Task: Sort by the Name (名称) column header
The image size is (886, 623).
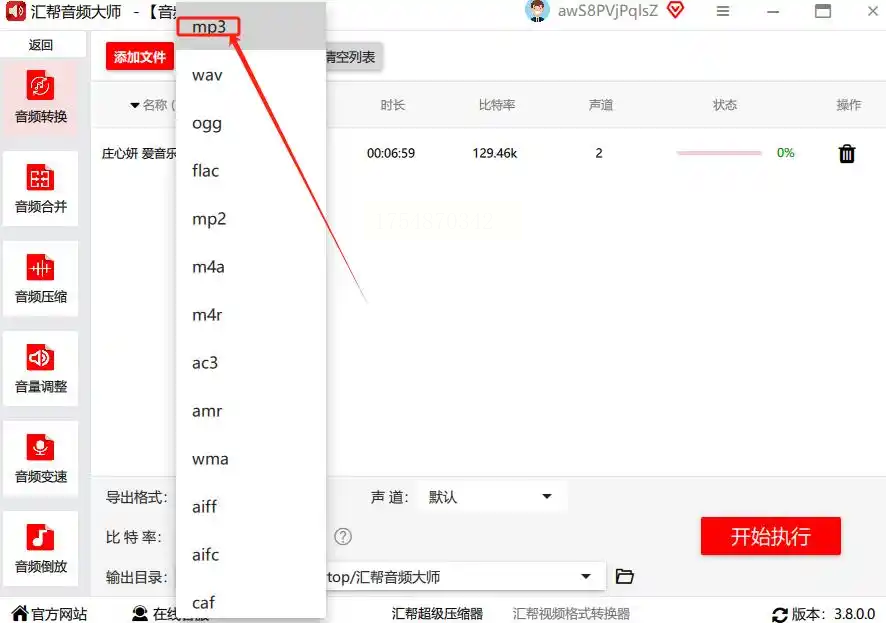Action: point(153,104)
